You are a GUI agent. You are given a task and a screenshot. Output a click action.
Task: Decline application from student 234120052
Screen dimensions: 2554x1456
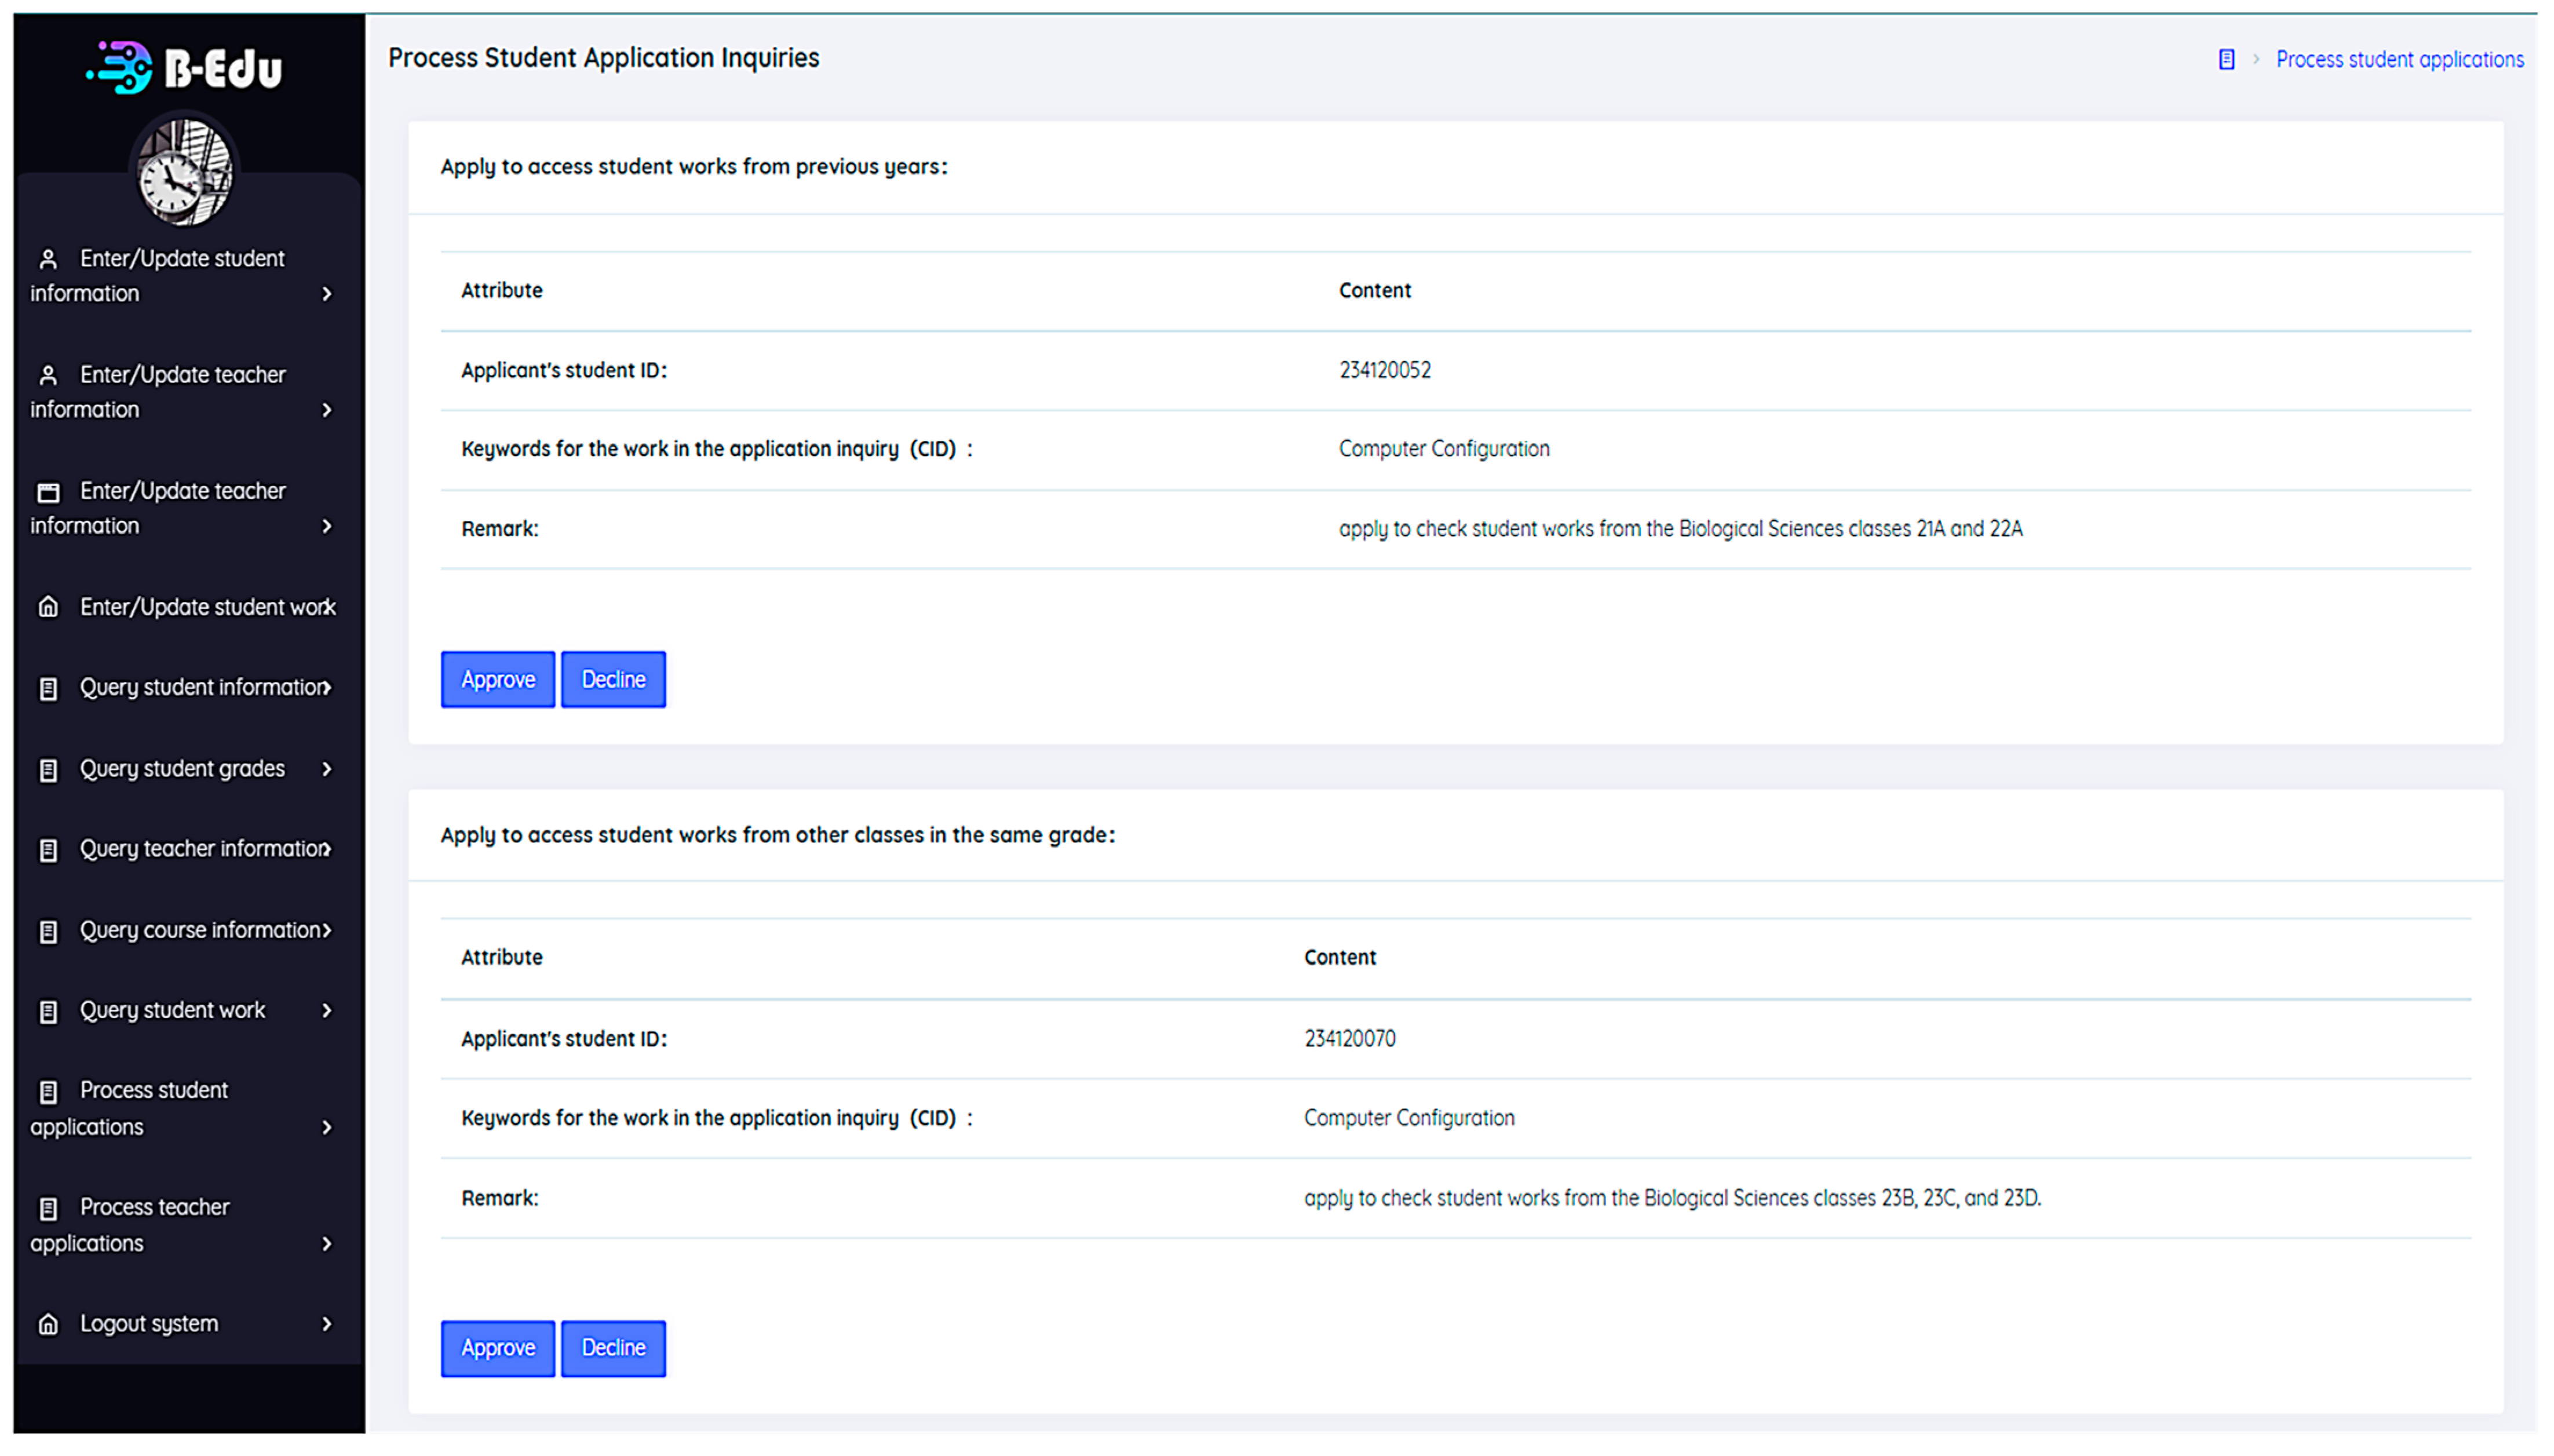(x=613, y=679)
